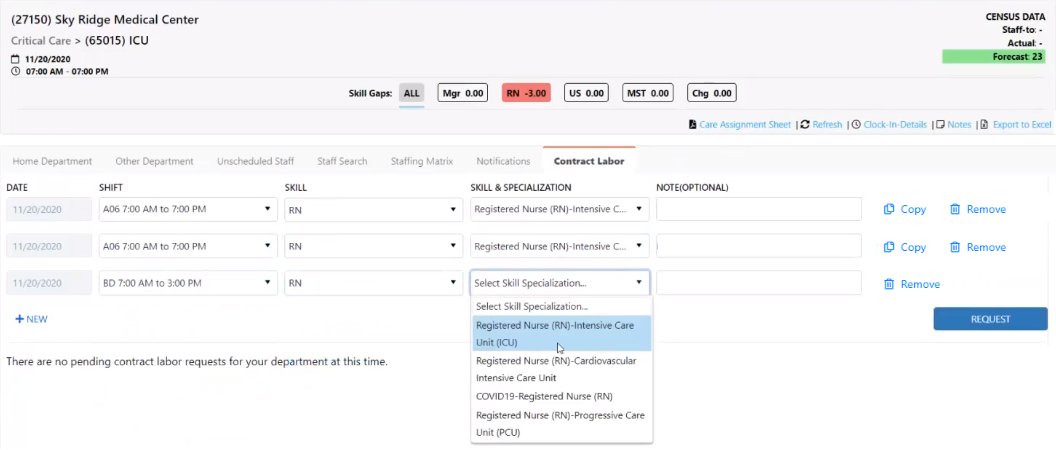Toggle the Mgr 0.00 skill gap filter
This screenshot has height=450, width=1056.
[x=463, y=93]
